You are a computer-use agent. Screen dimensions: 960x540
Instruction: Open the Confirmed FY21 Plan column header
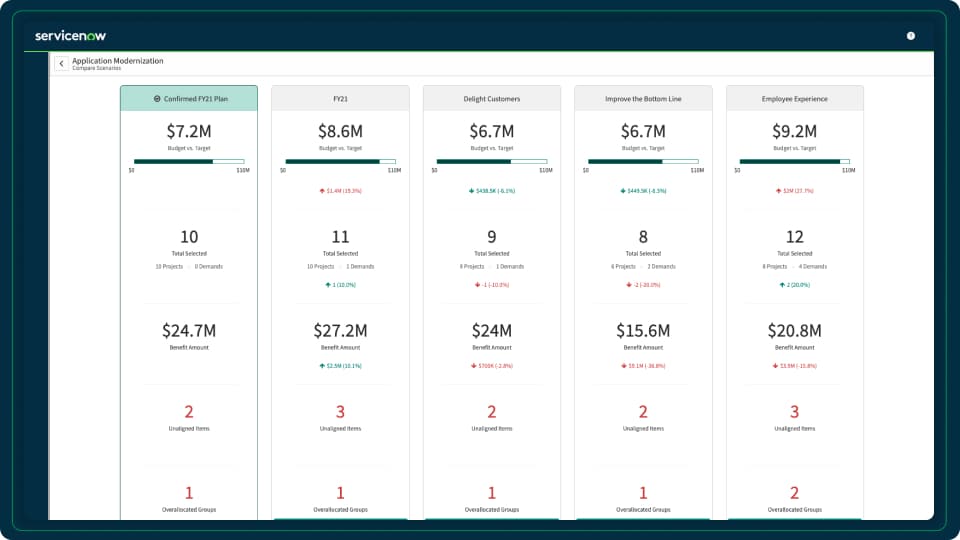tap(189, 99)
